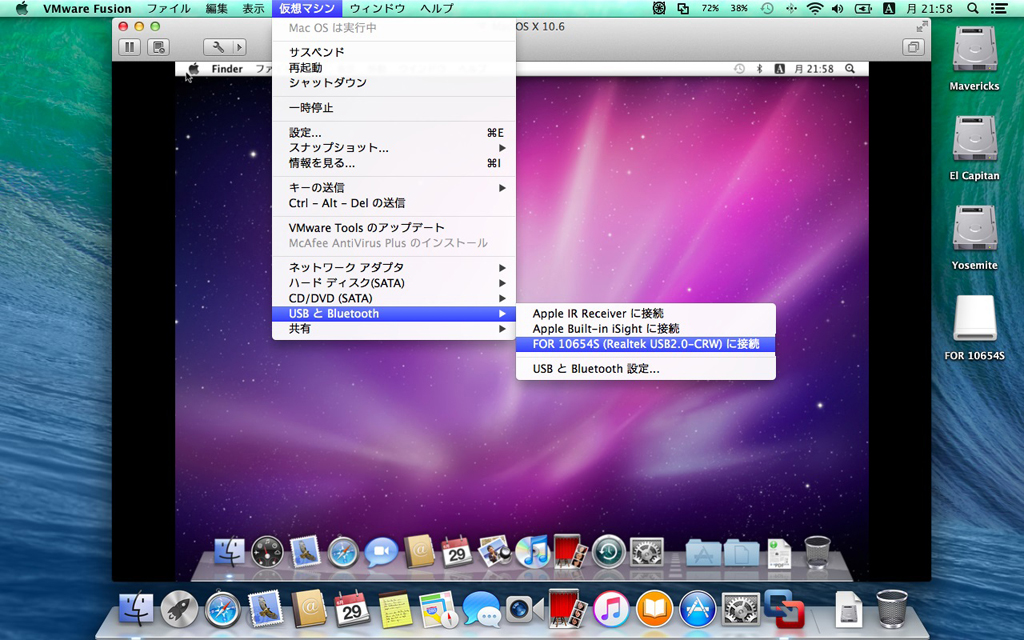Open Notification Center from menu bar
This screenshot has height=640, width=1024.
[999, 8]
